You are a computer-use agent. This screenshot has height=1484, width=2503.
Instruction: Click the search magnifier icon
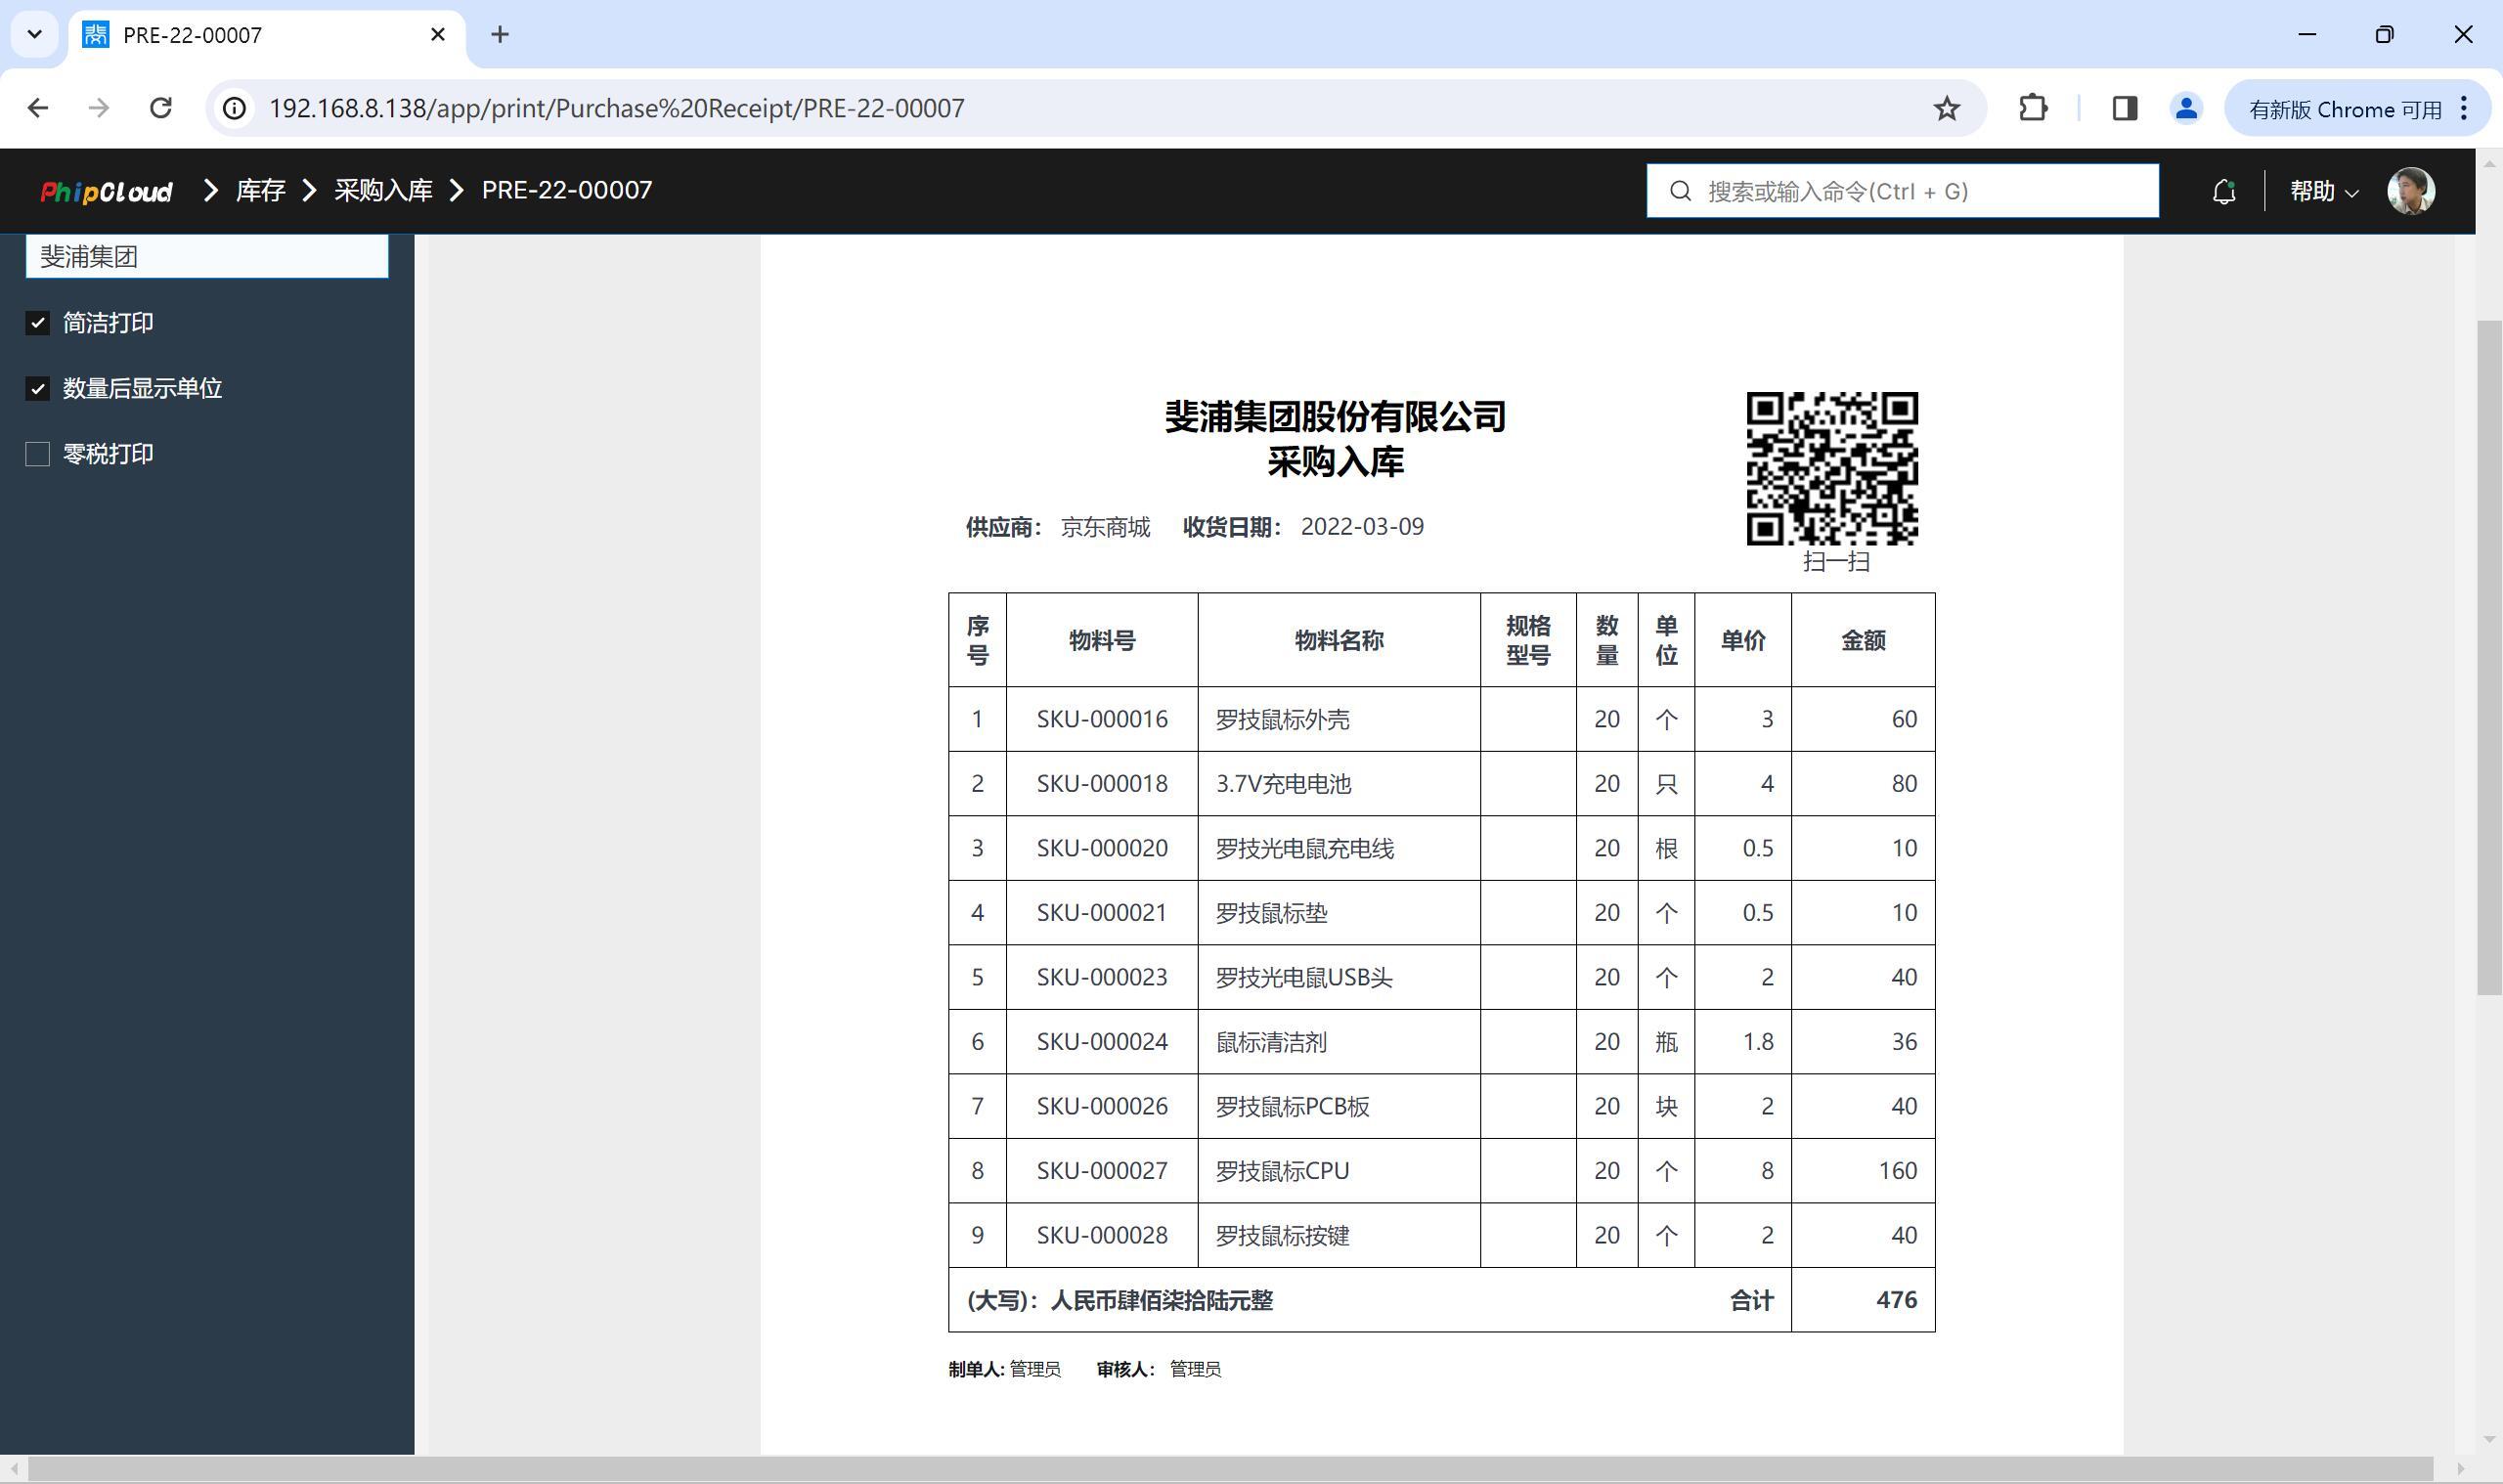[1680, 191]
